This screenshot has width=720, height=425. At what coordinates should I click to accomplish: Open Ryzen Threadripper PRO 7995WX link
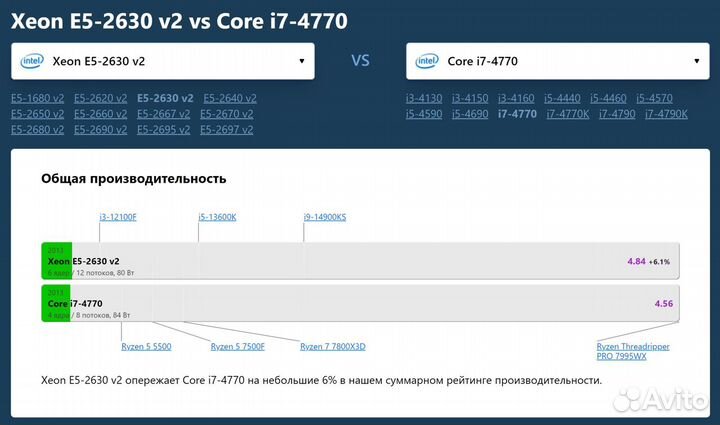[633, 351]
